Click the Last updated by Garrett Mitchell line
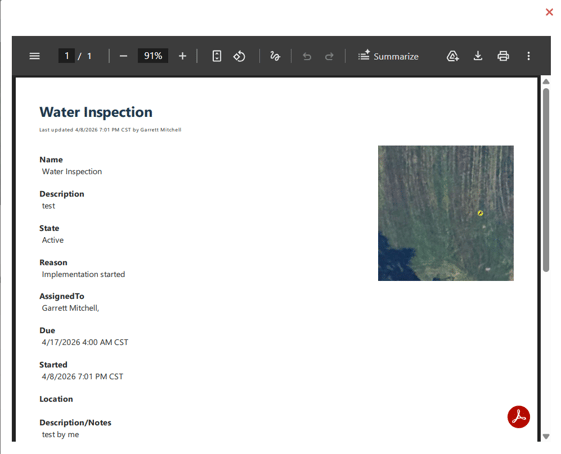 coord(110,130)
